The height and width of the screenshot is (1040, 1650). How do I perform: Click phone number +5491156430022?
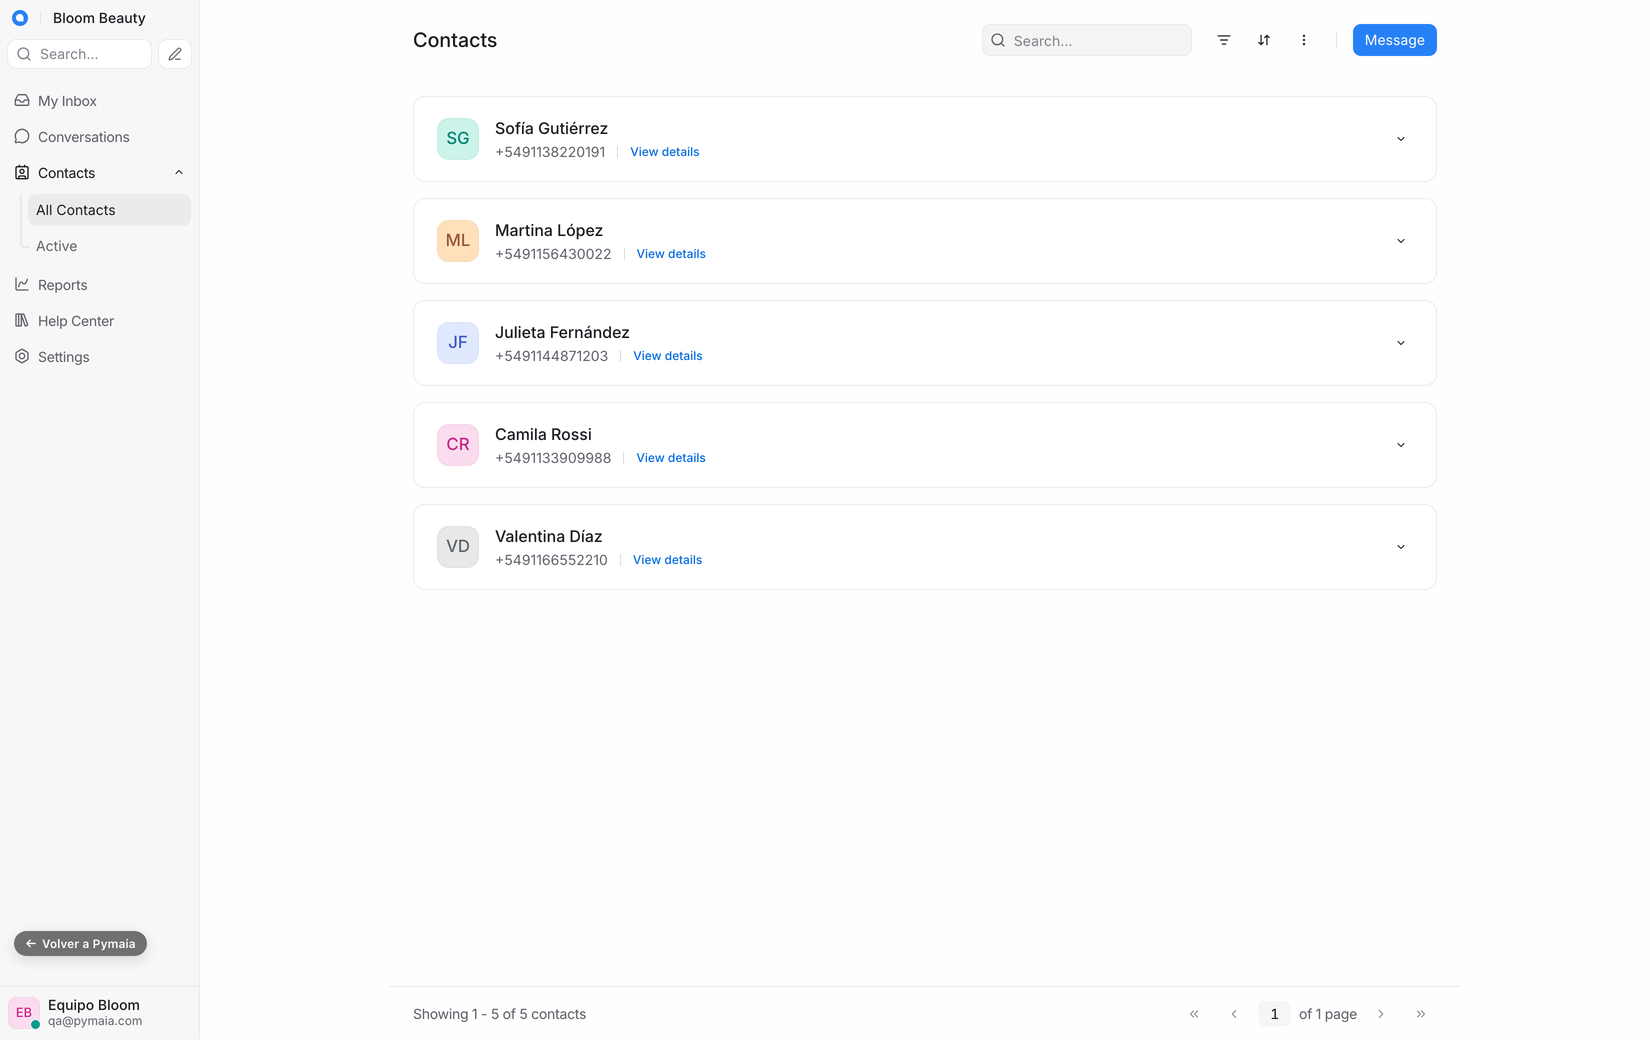coord(553,254)
